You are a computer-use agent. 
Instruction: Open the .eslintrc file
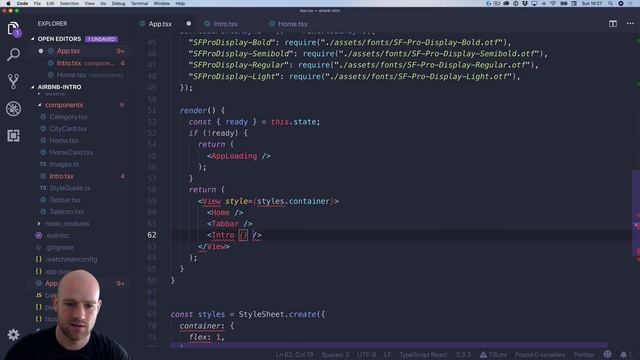coord(57,236)
